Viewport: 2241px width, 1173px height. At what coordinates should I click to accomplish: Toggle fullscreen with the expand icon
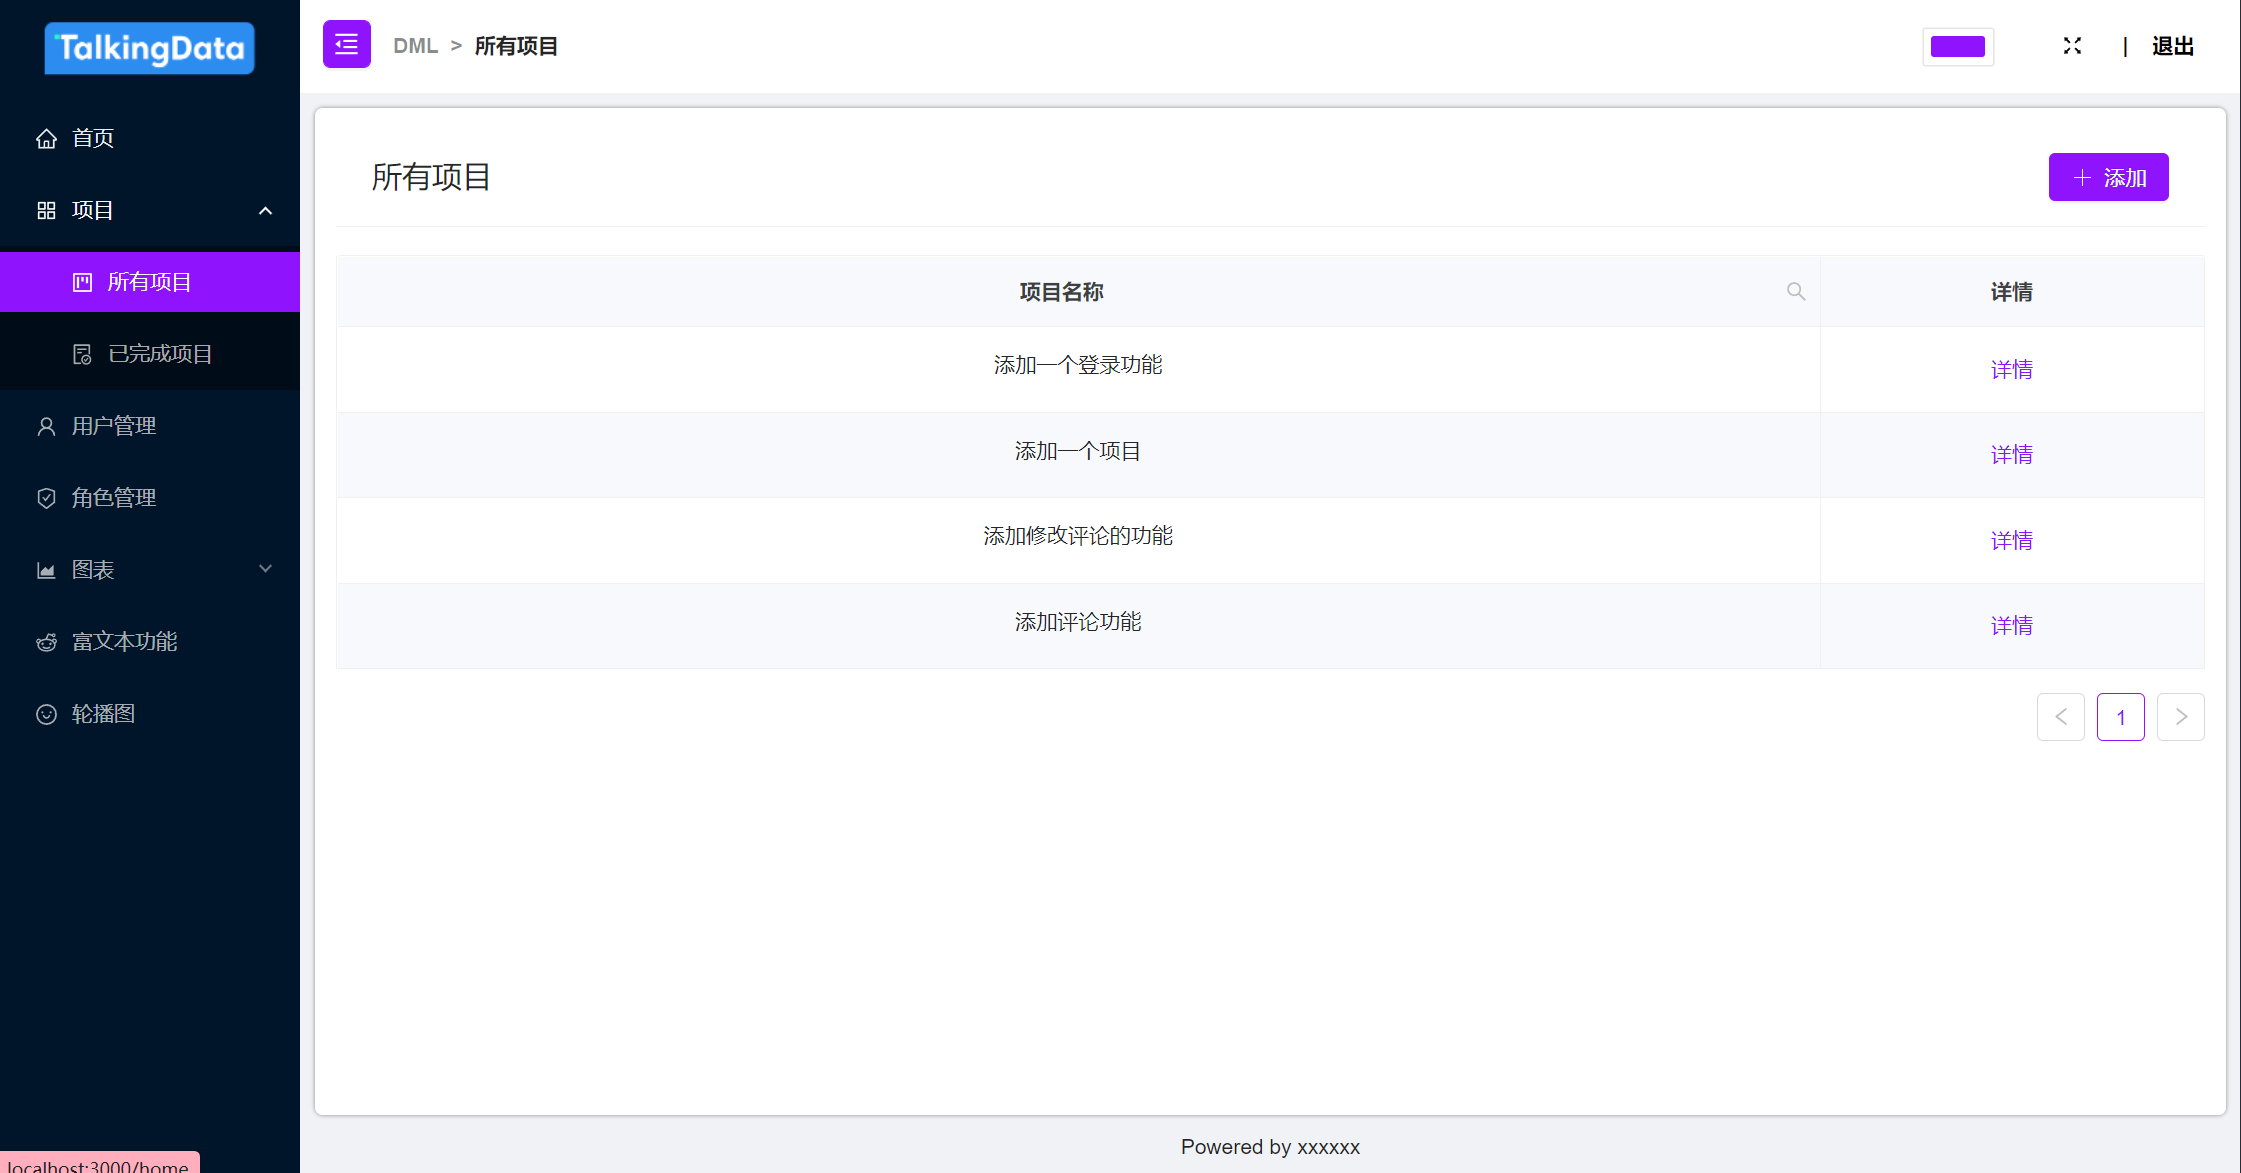coord(2071,45)
